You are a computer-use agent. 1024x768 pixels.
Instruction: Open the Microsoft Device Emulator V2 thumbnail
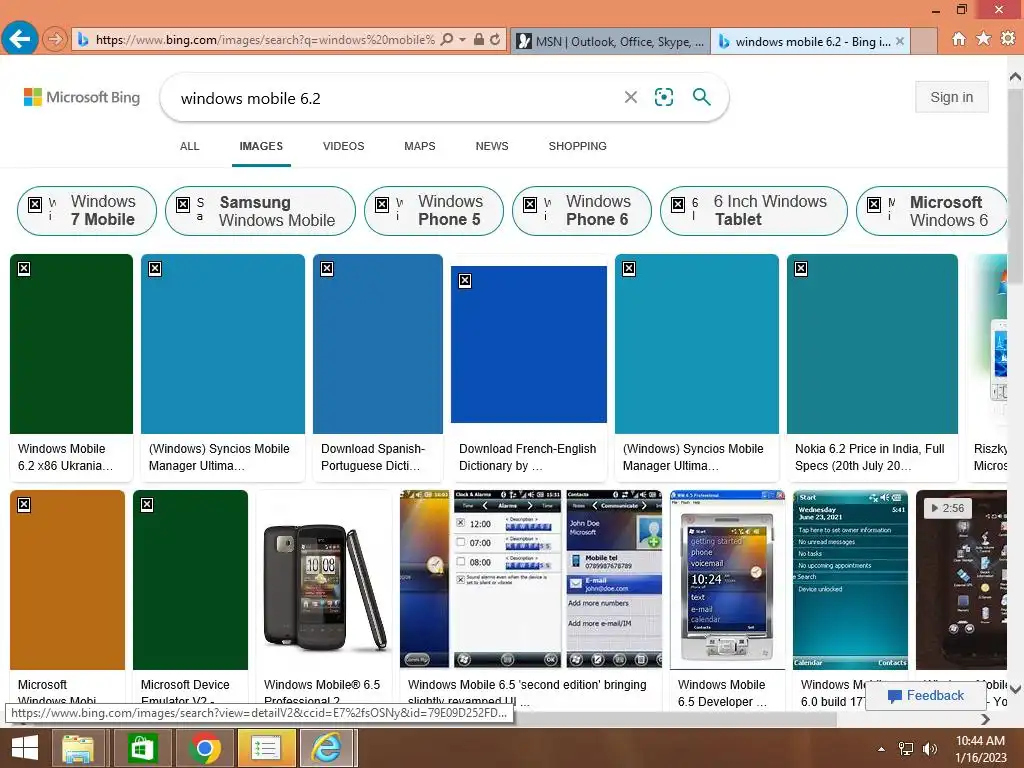click(190, 580)
